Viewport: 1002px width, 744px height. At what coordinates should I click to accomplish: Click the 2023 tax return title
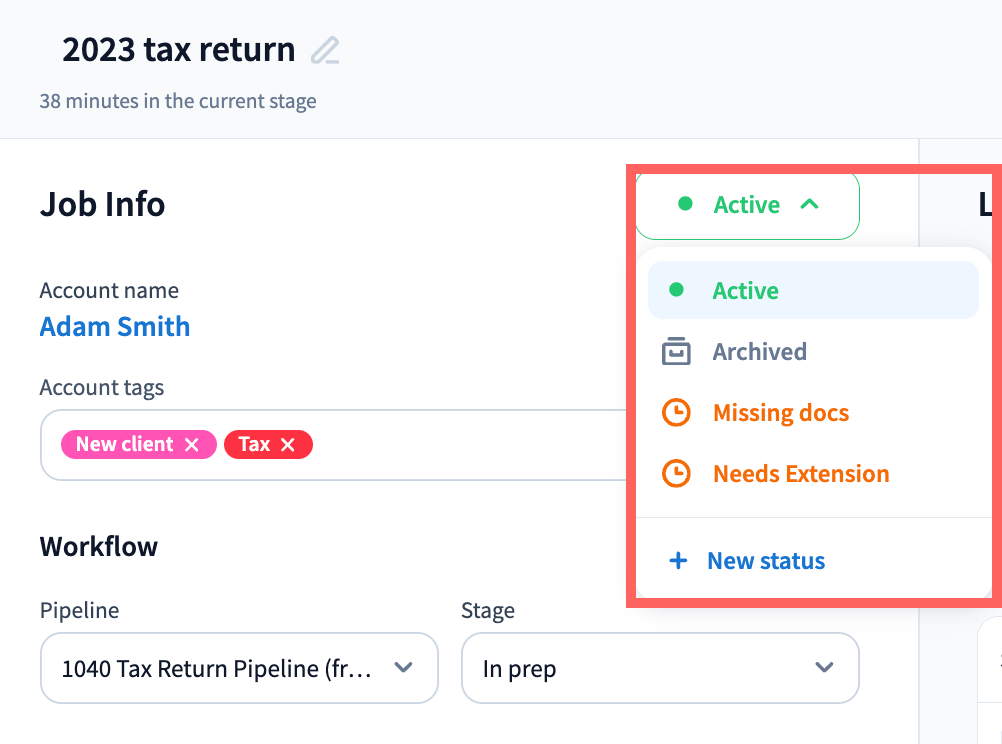click(x=179, y=50)
